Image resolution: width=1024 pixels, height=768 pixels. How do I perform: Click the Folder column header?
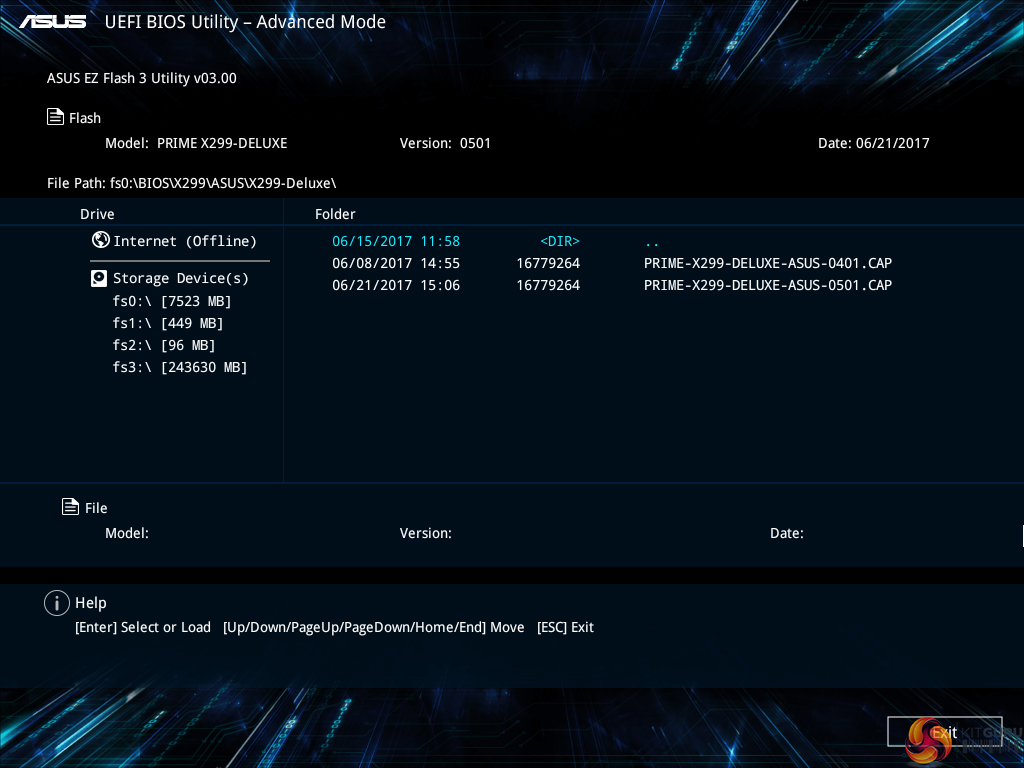[335, 214]
